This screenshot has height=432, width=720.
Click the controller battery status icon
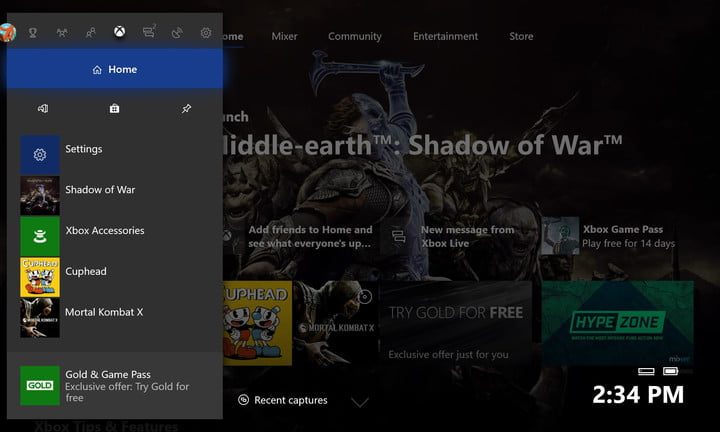tap(670, 370)
